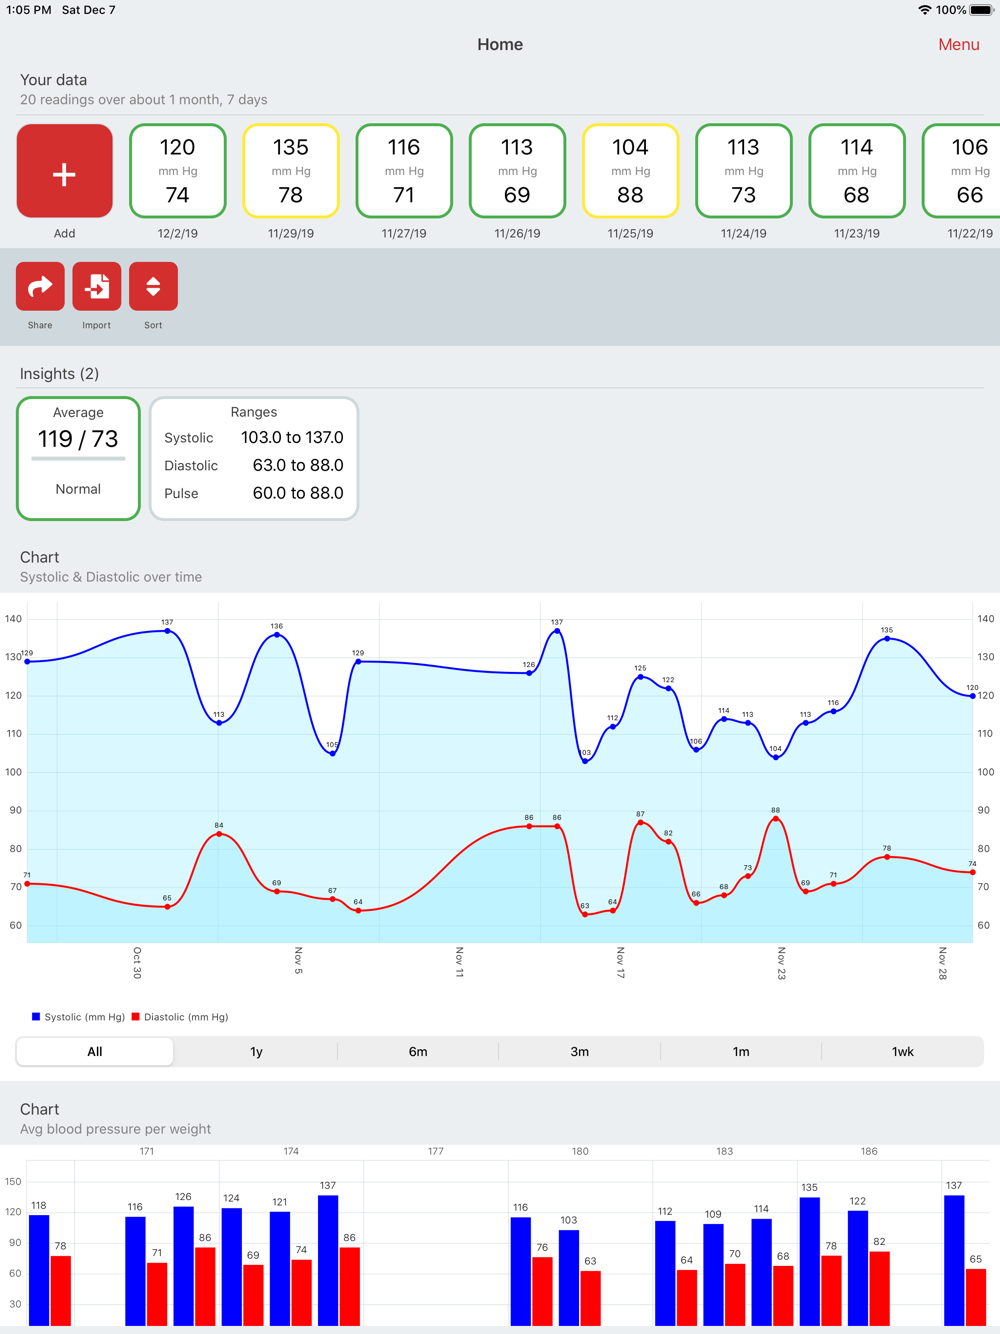Tap 'Systolic & Diastolic over time' subtitle
The width and height of the screenshot is (1000, 1334).
tap(111, 577)
